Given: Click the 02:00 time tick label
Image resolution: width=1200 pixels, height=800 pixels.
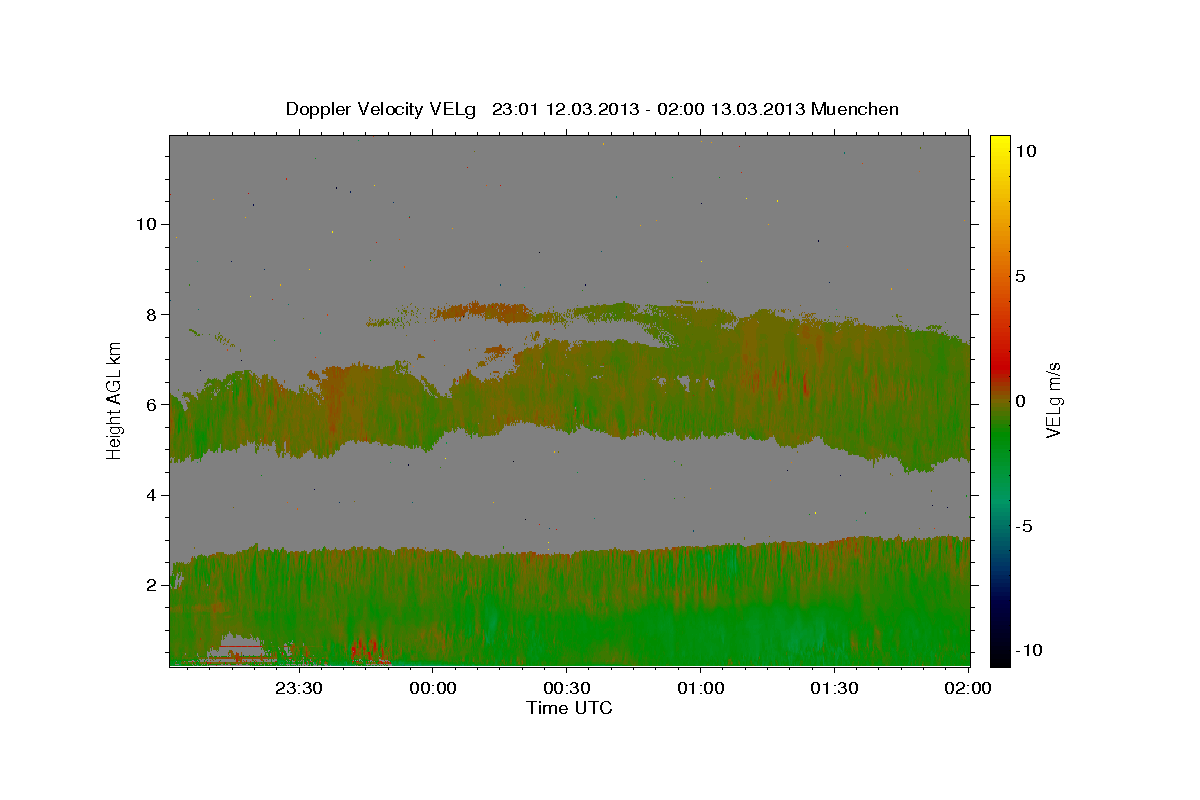Looking at the screenshot, I should (967, 688).
